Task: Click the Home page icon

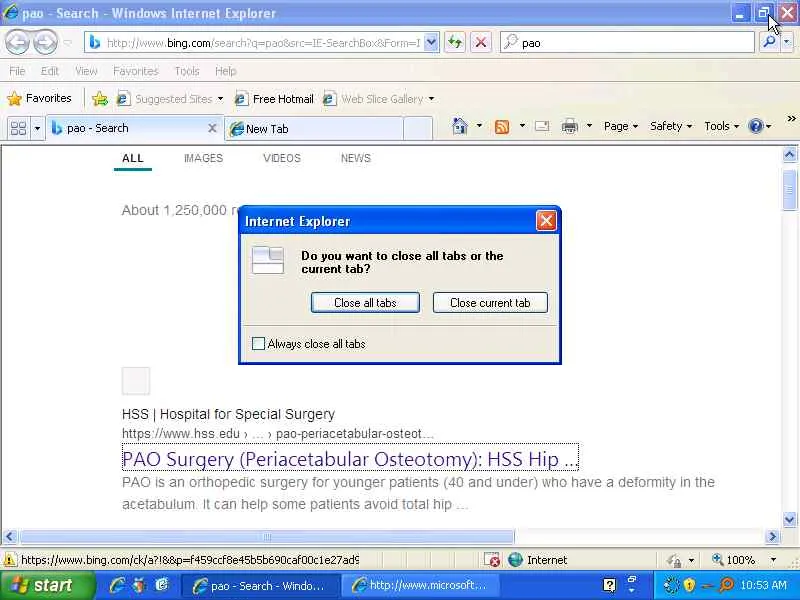Action: click(x=460, y=126)
